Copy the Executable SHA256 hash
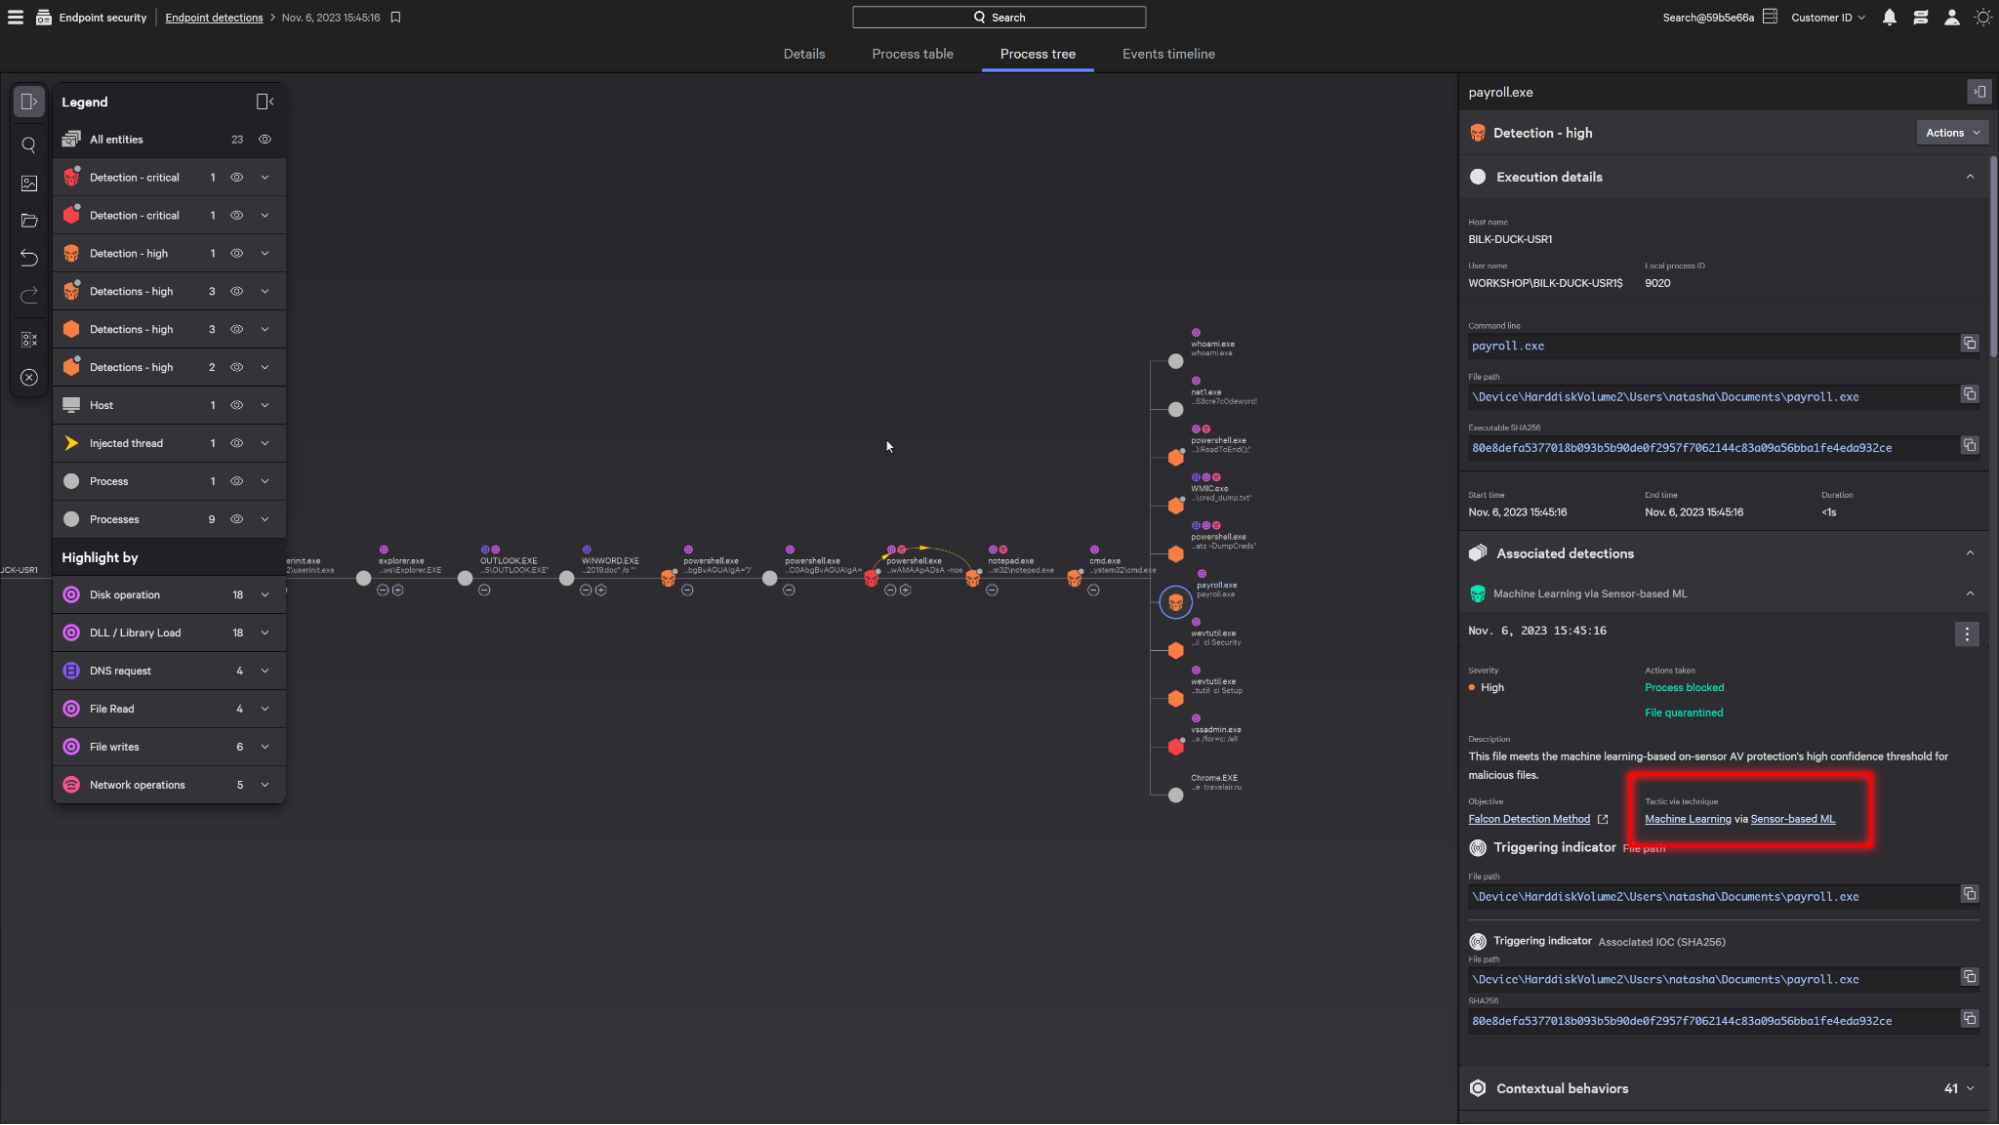The height and width of the screenshot is (1125, 1999). pyautogui.click(x=1969, y=446)
